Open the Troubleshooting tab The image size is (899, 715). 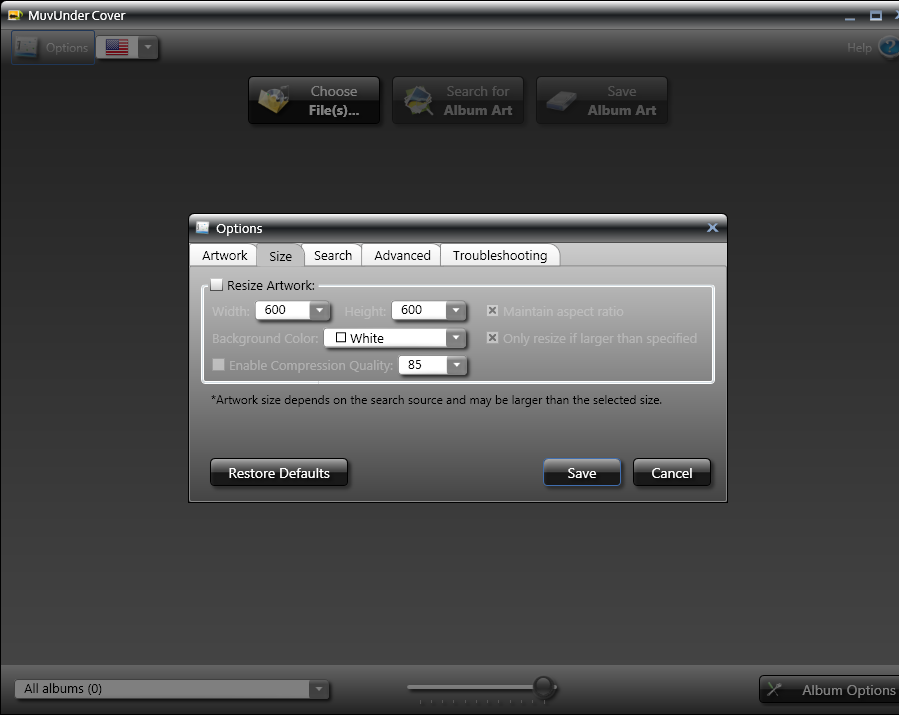coord(499,256)
